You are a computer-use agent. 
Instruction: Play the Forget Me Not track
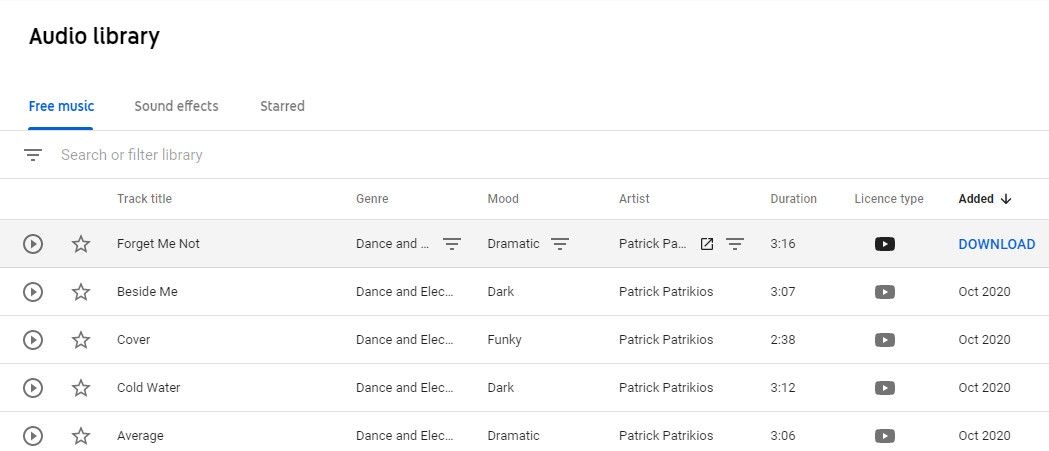[33, 244]
